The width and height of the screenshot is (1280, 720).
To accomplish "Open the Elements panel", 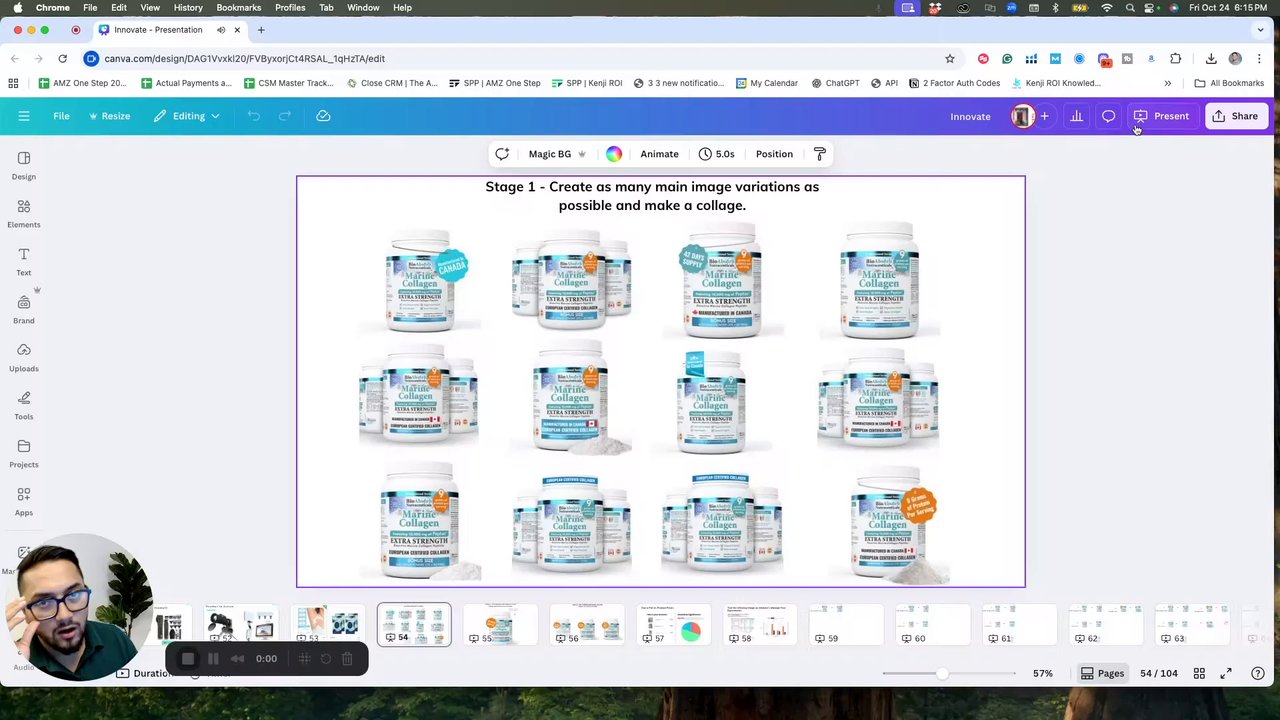I will (x=23, y=213).
